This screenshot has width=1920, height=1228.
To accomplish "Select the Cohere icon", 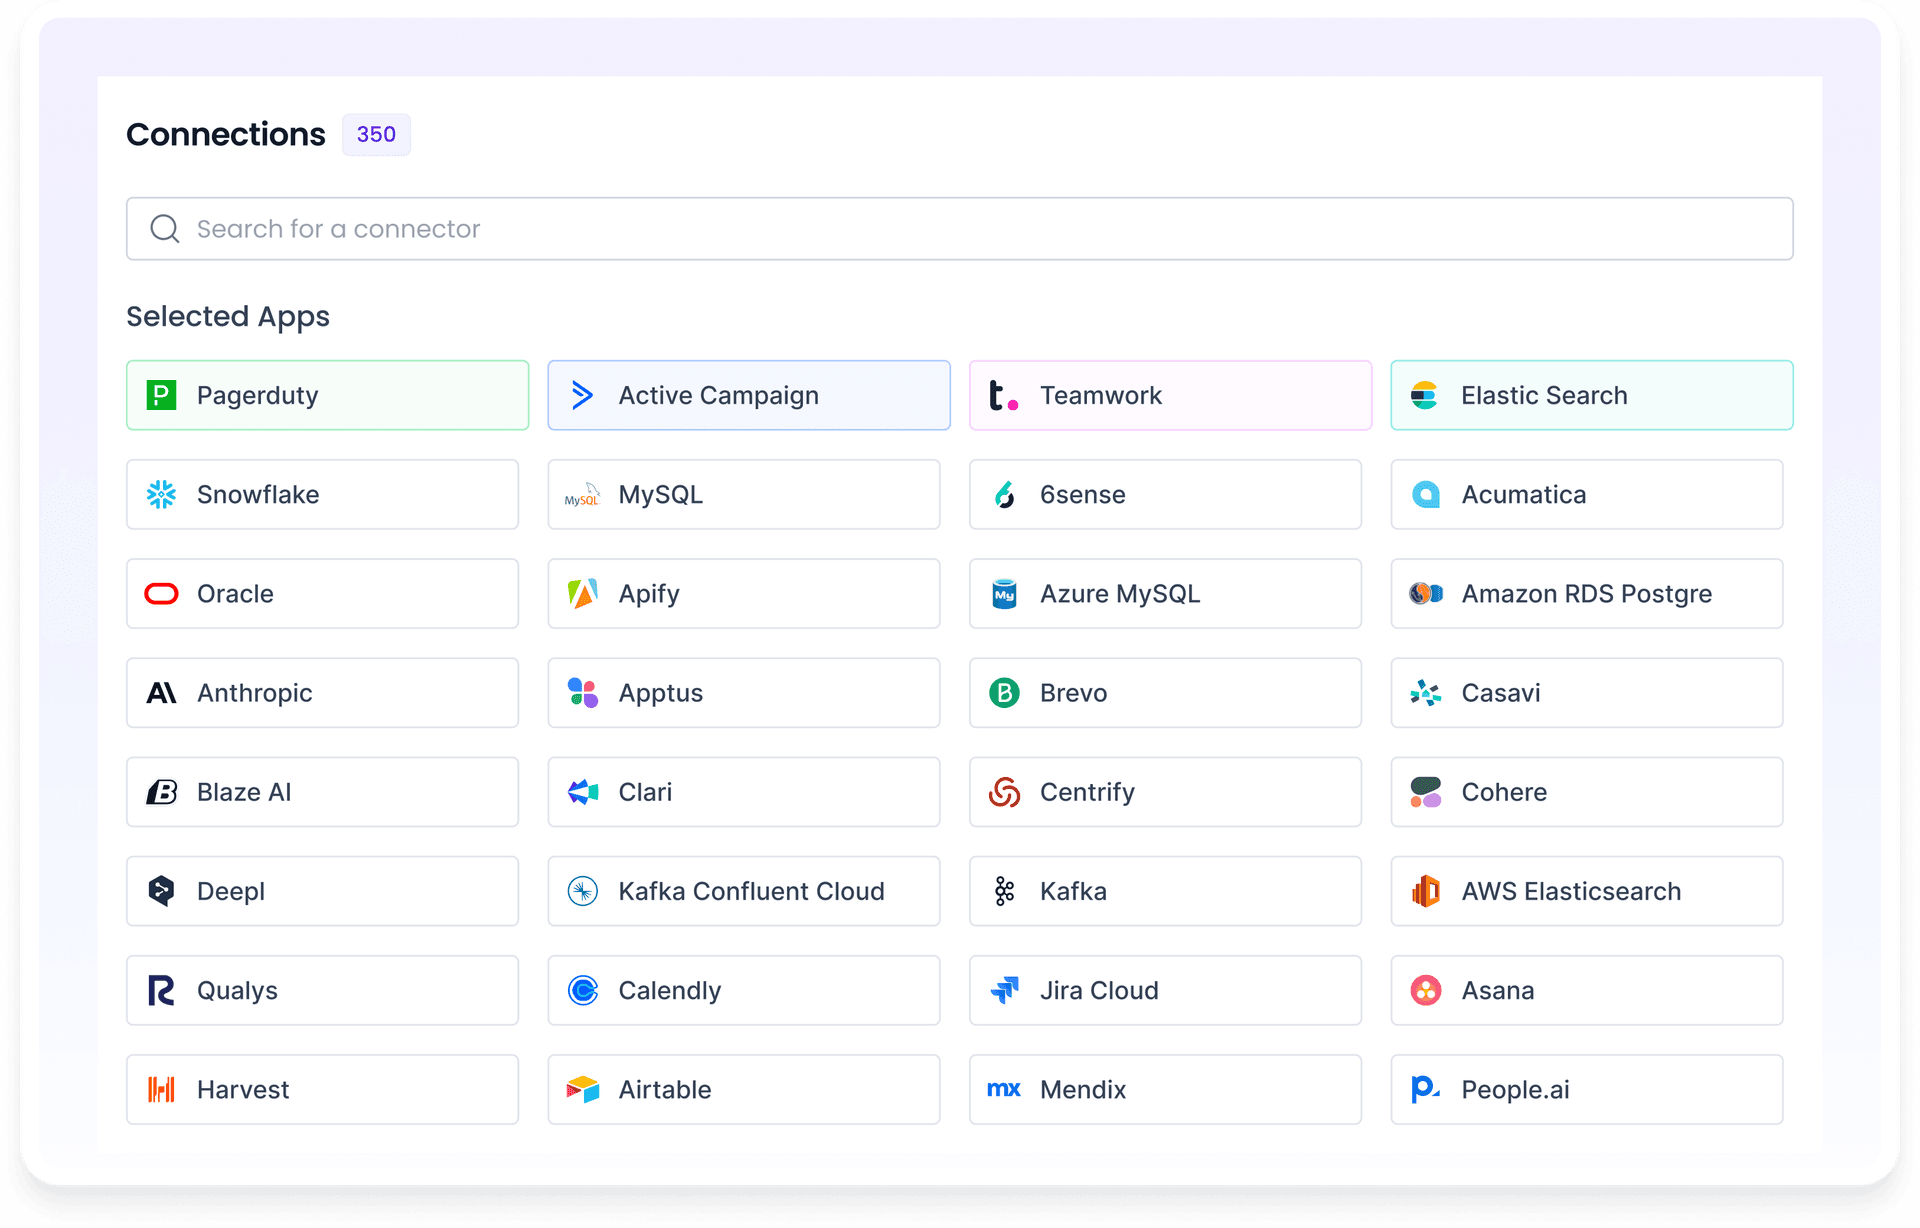I will (x=1426, y=792).
